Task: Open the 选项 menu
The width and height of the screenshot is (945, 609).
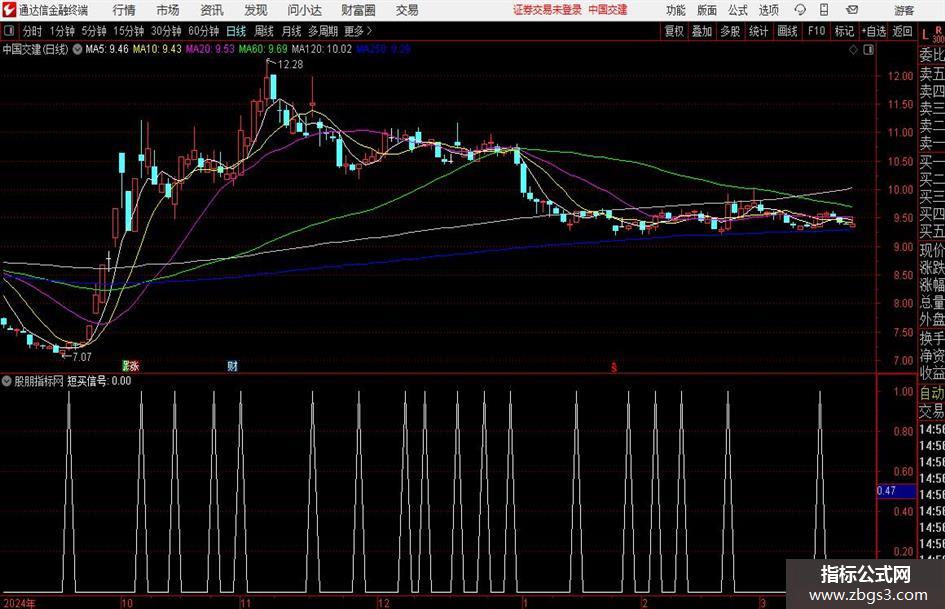Action: pos(768,10)
